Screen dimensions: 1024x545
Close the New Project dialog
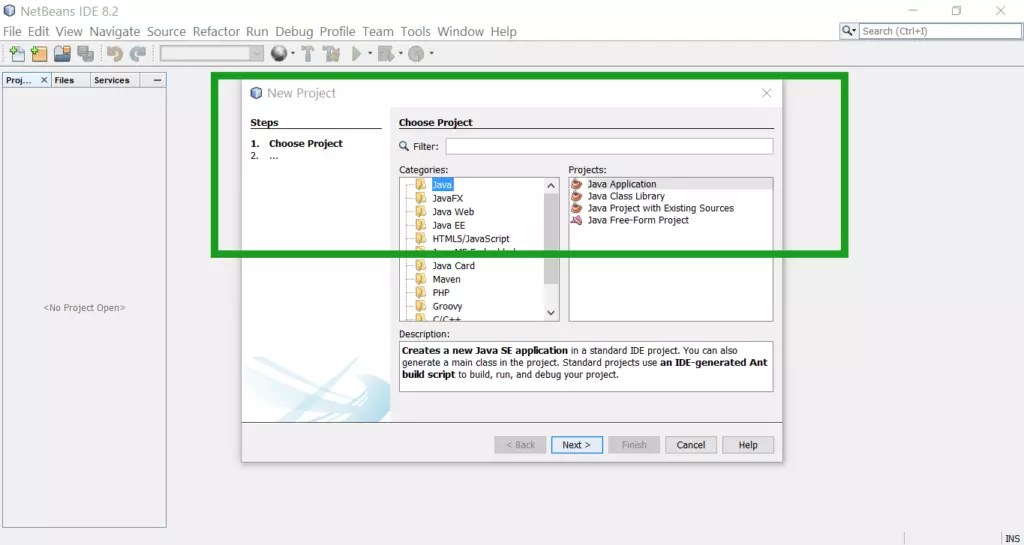click(x=767, y=93)
